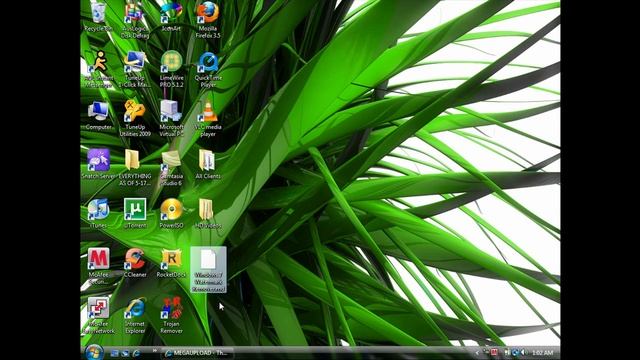Launch the uTorrent shortcut
The height and width of the screenshot is (360, 640).
[135, 213]
